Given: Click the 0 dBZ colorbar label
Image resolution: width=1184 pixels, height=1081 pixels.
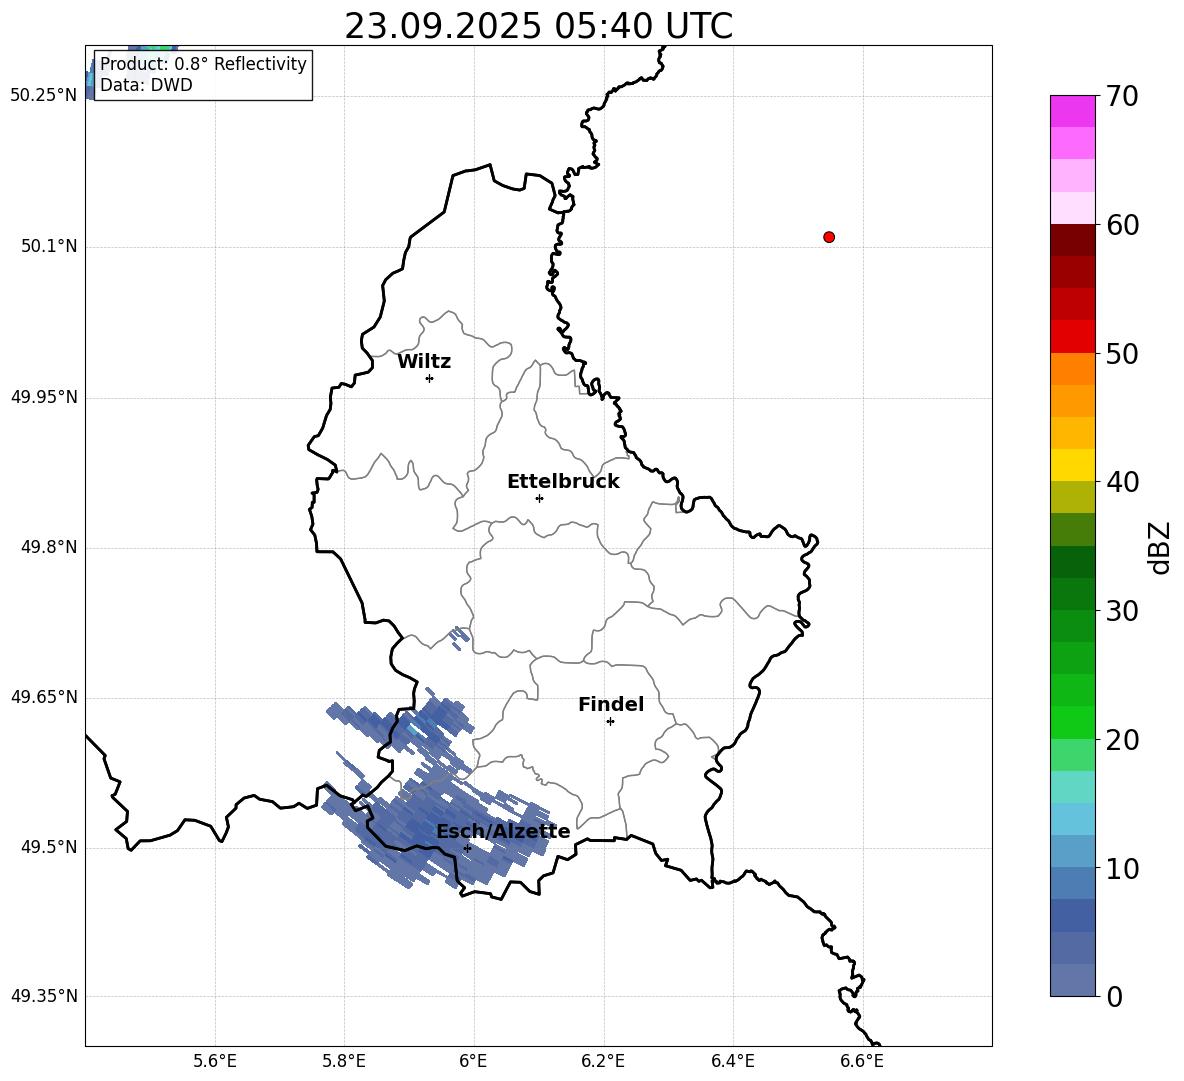Looking at the screenshot, I should pos(1115,996).
